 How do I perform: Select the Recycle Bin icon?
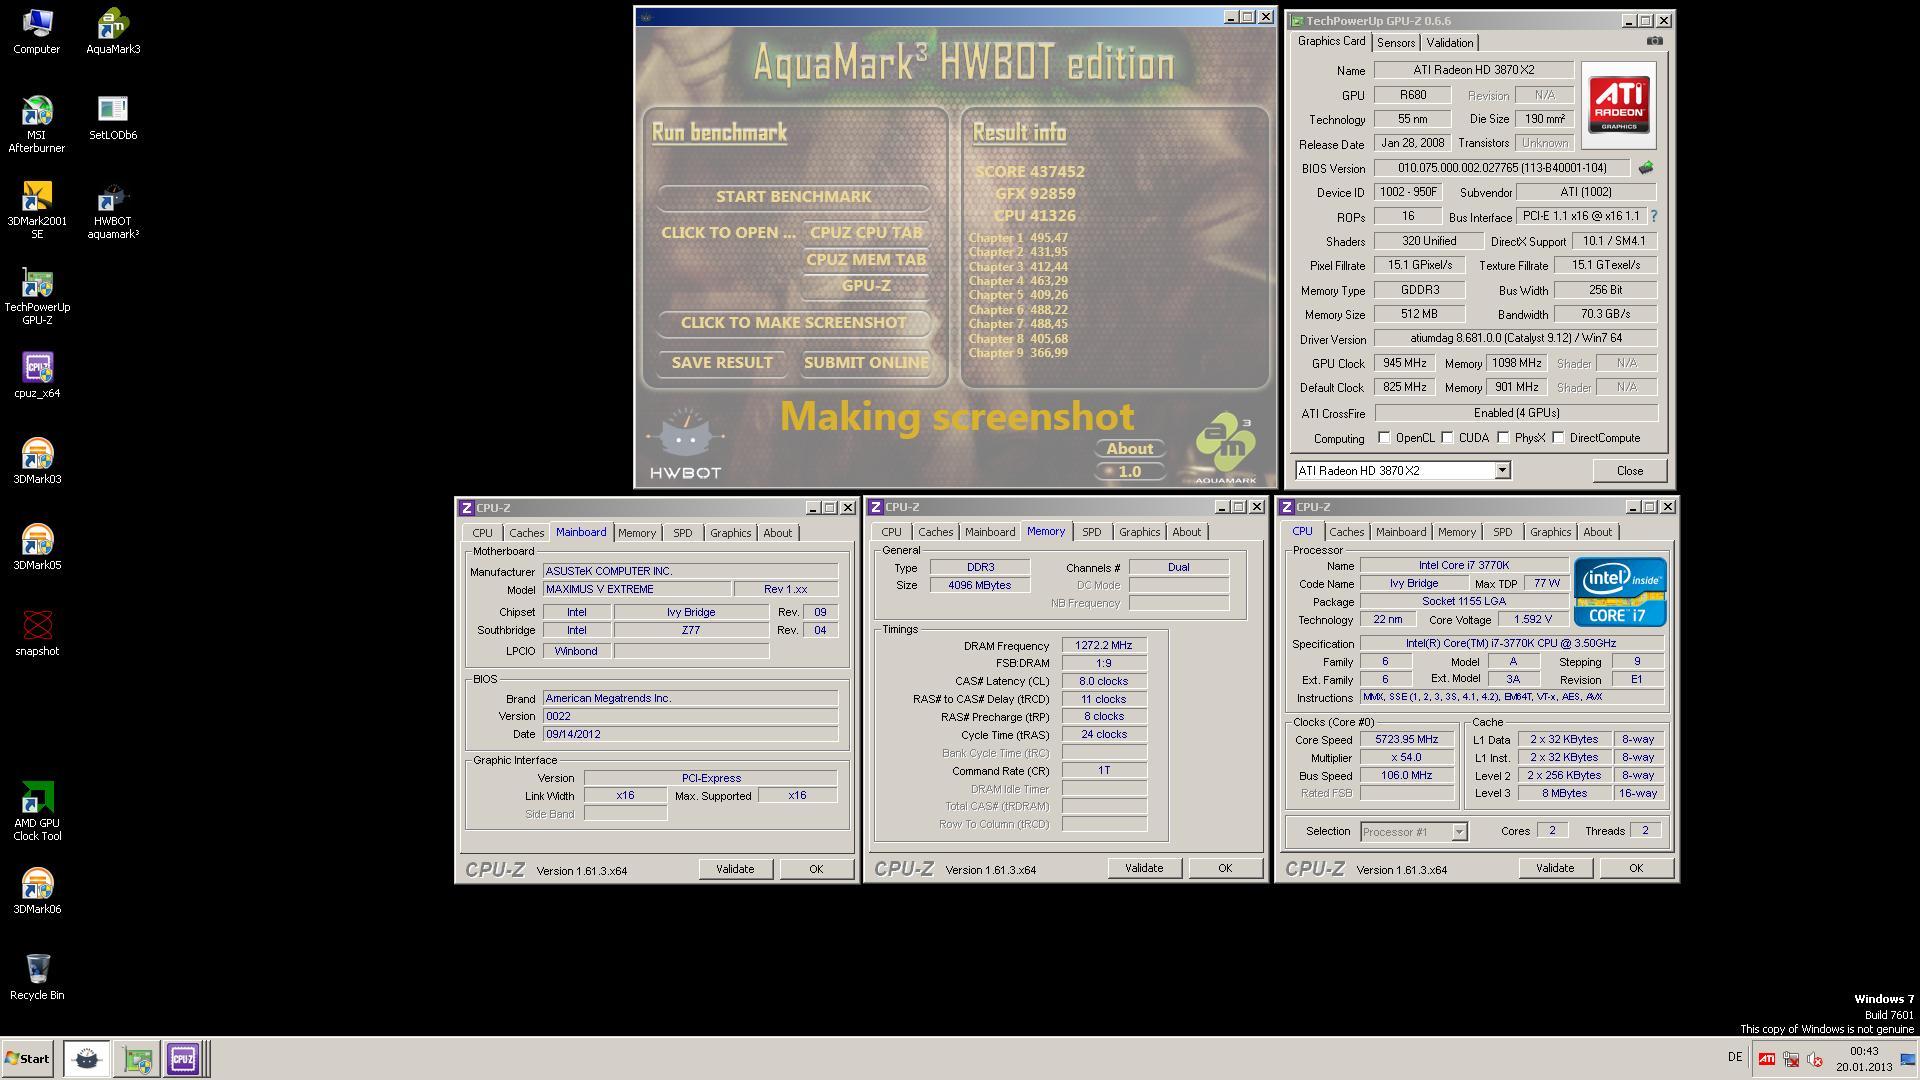[x=37, y=977]
